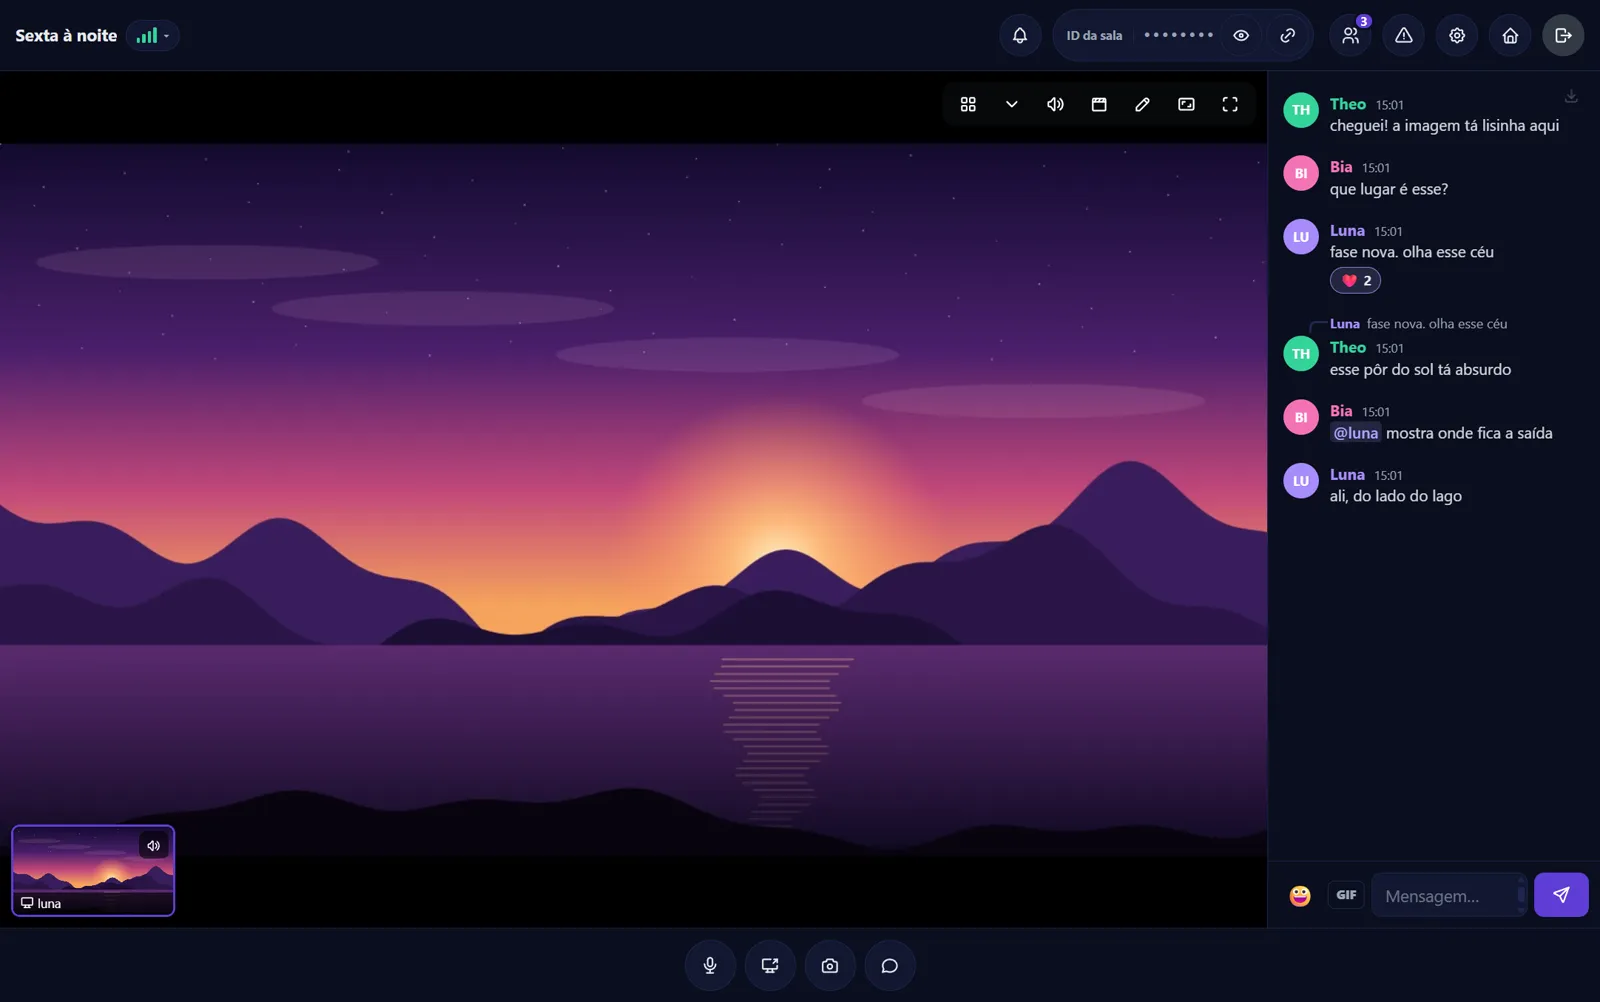
Task: Toggle screen sharing
Action: tap(770, 966)
